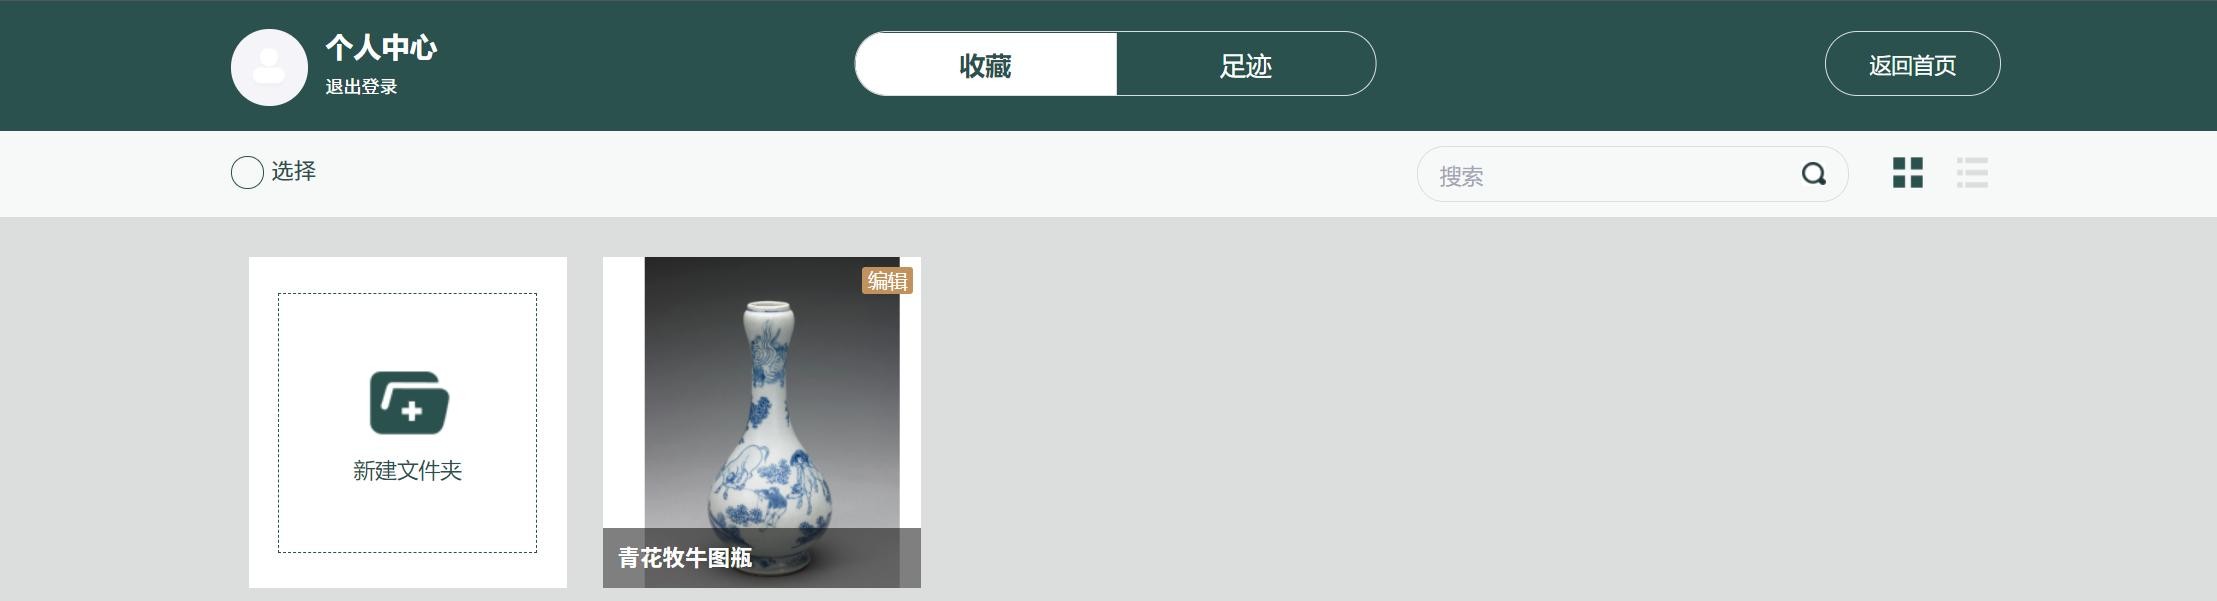This screenshot has width=2217, height=601.
Task: Click the search magnifier icon
Action: click(x=1814, y=174)
